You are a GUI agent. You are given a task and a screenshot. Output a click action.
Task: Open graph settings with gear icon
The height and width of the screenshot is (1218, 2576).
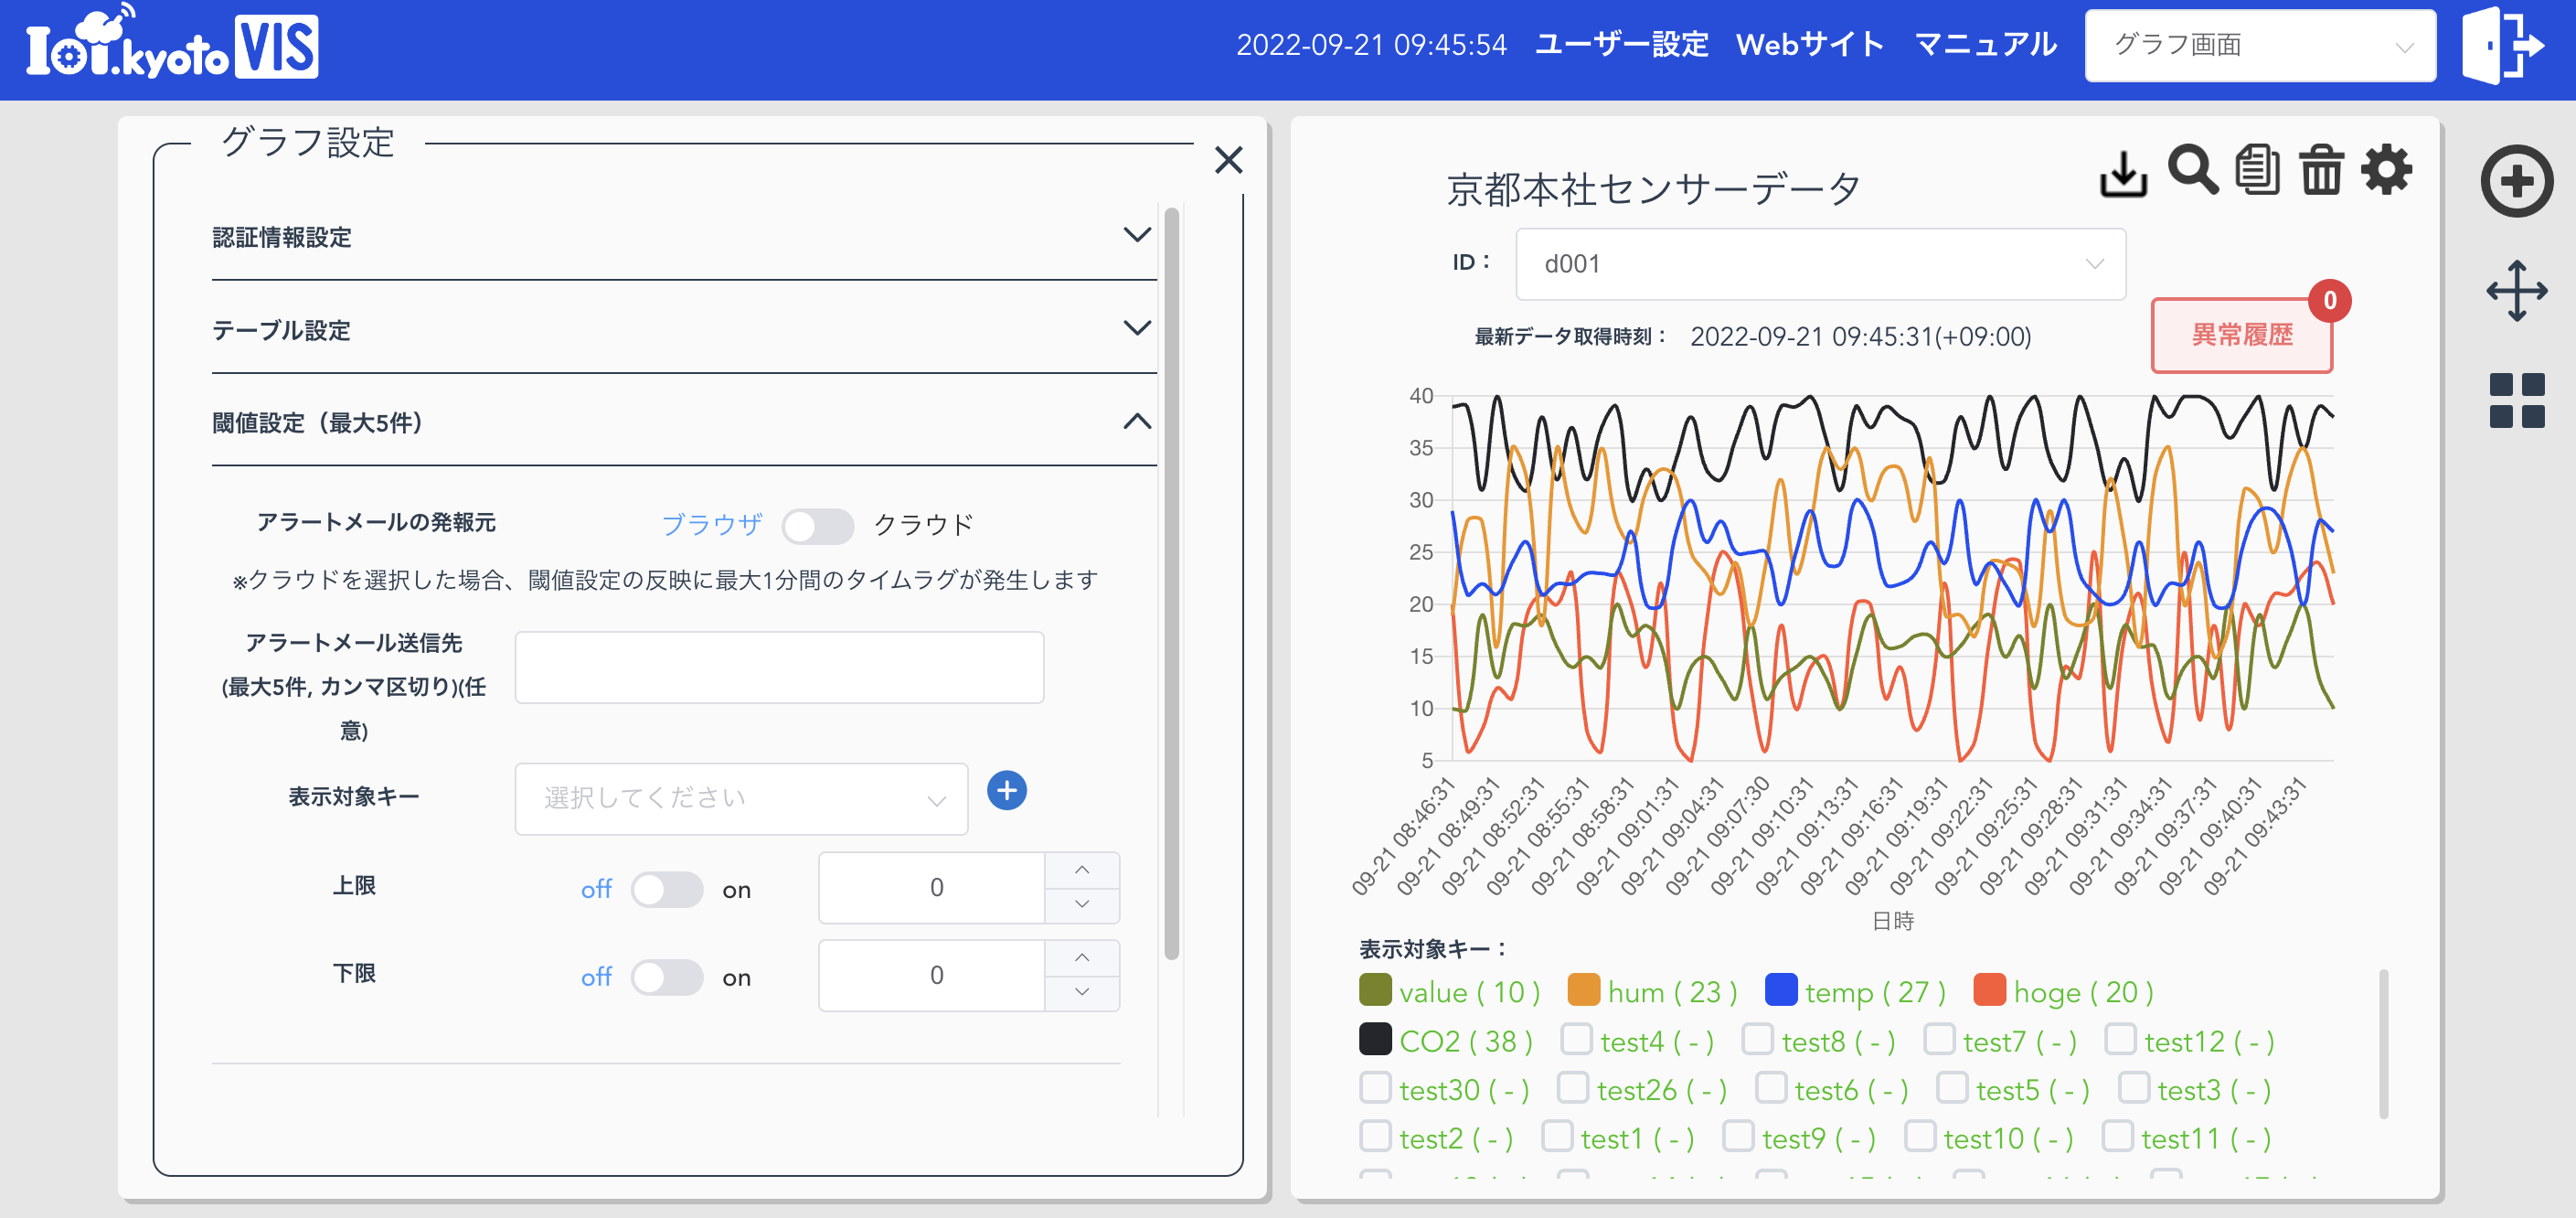tap(2387, 170)
